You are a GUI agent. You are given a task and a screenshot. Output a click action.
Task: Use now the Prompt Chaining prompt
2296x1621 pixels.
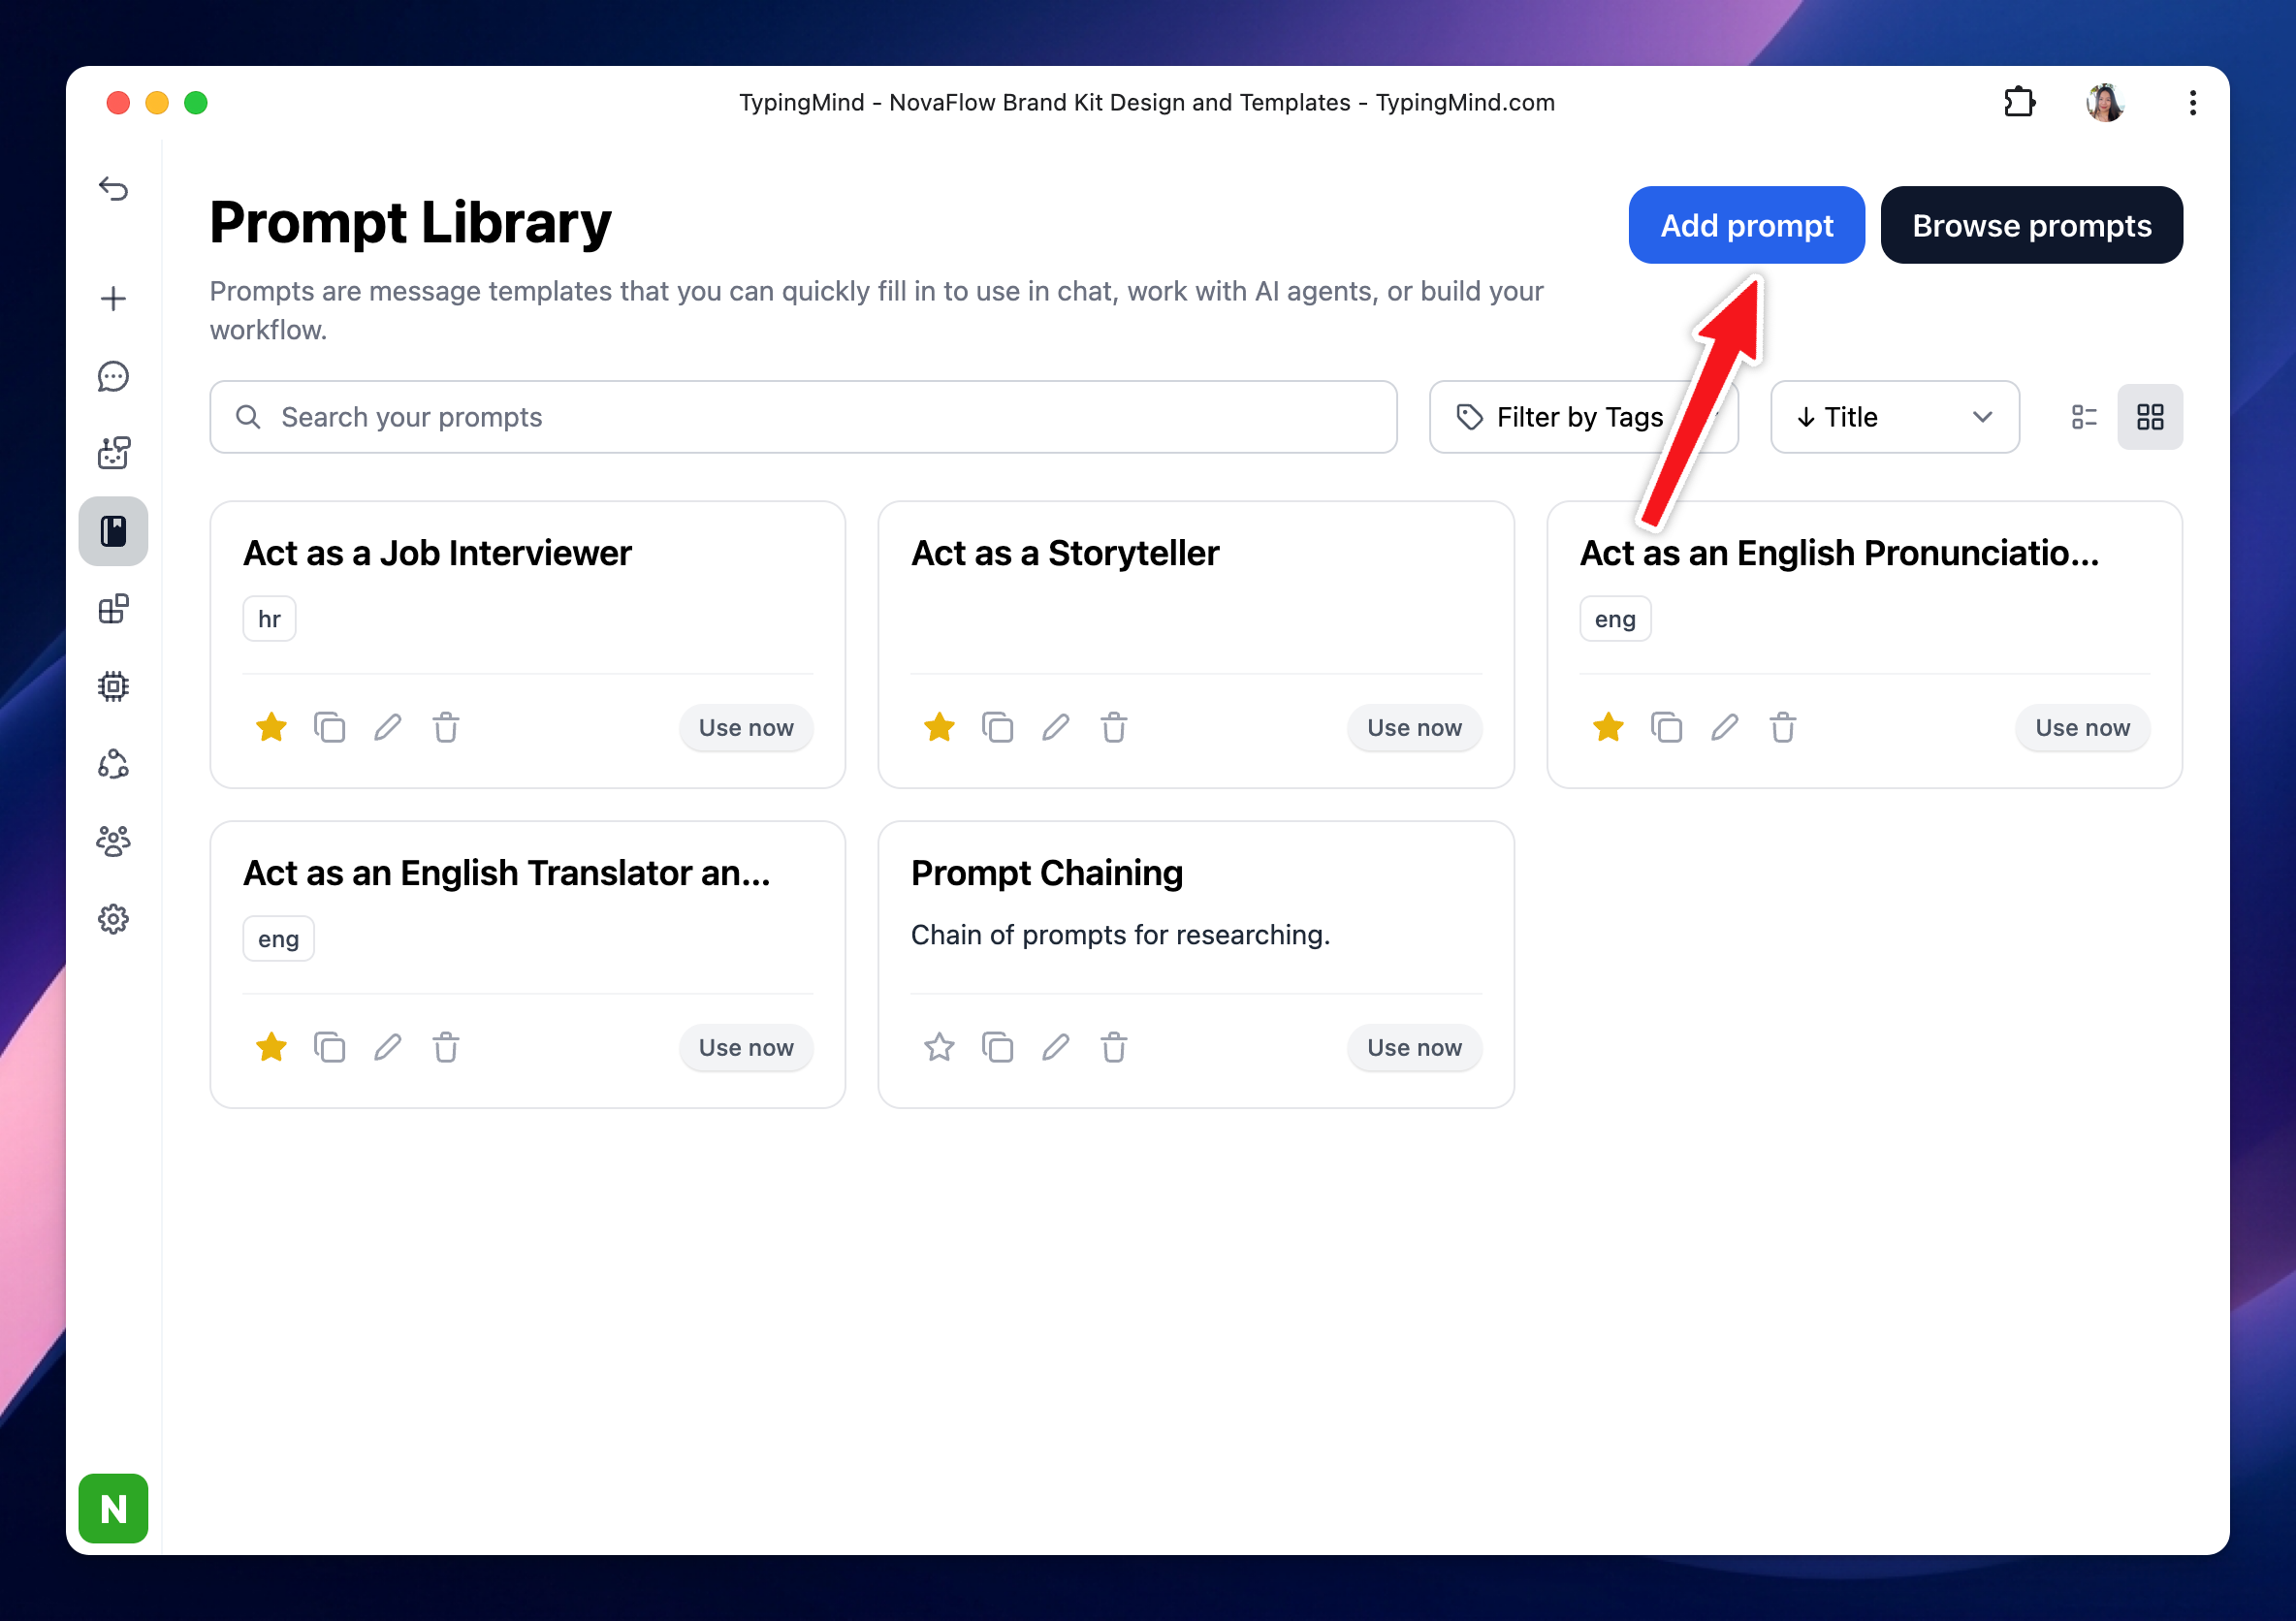(1414, 1047)
